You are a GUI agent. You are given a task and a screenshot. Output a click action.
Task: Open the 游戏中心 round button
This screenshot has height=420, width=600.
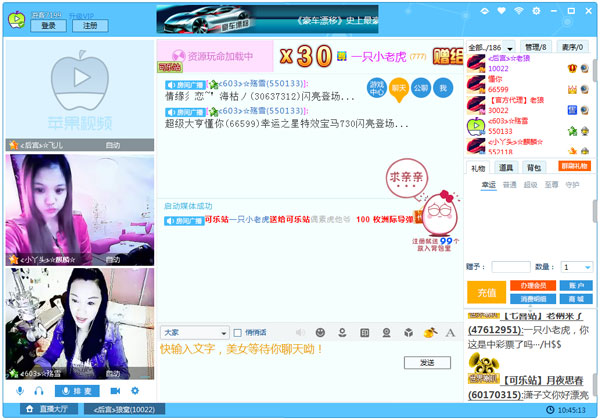point(377,88)
